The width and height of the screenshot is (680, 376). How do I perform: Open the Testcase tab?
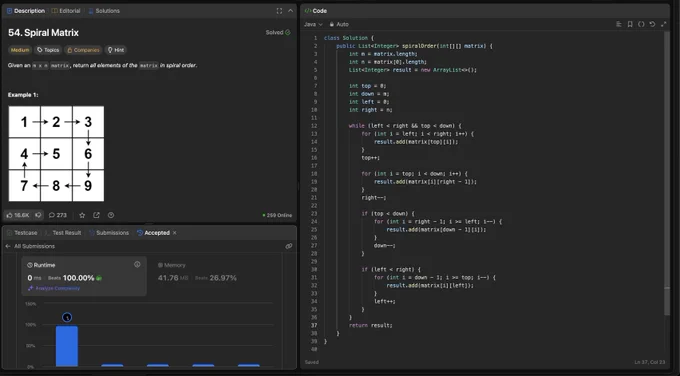pyautogui.click(x=22, y=233)
